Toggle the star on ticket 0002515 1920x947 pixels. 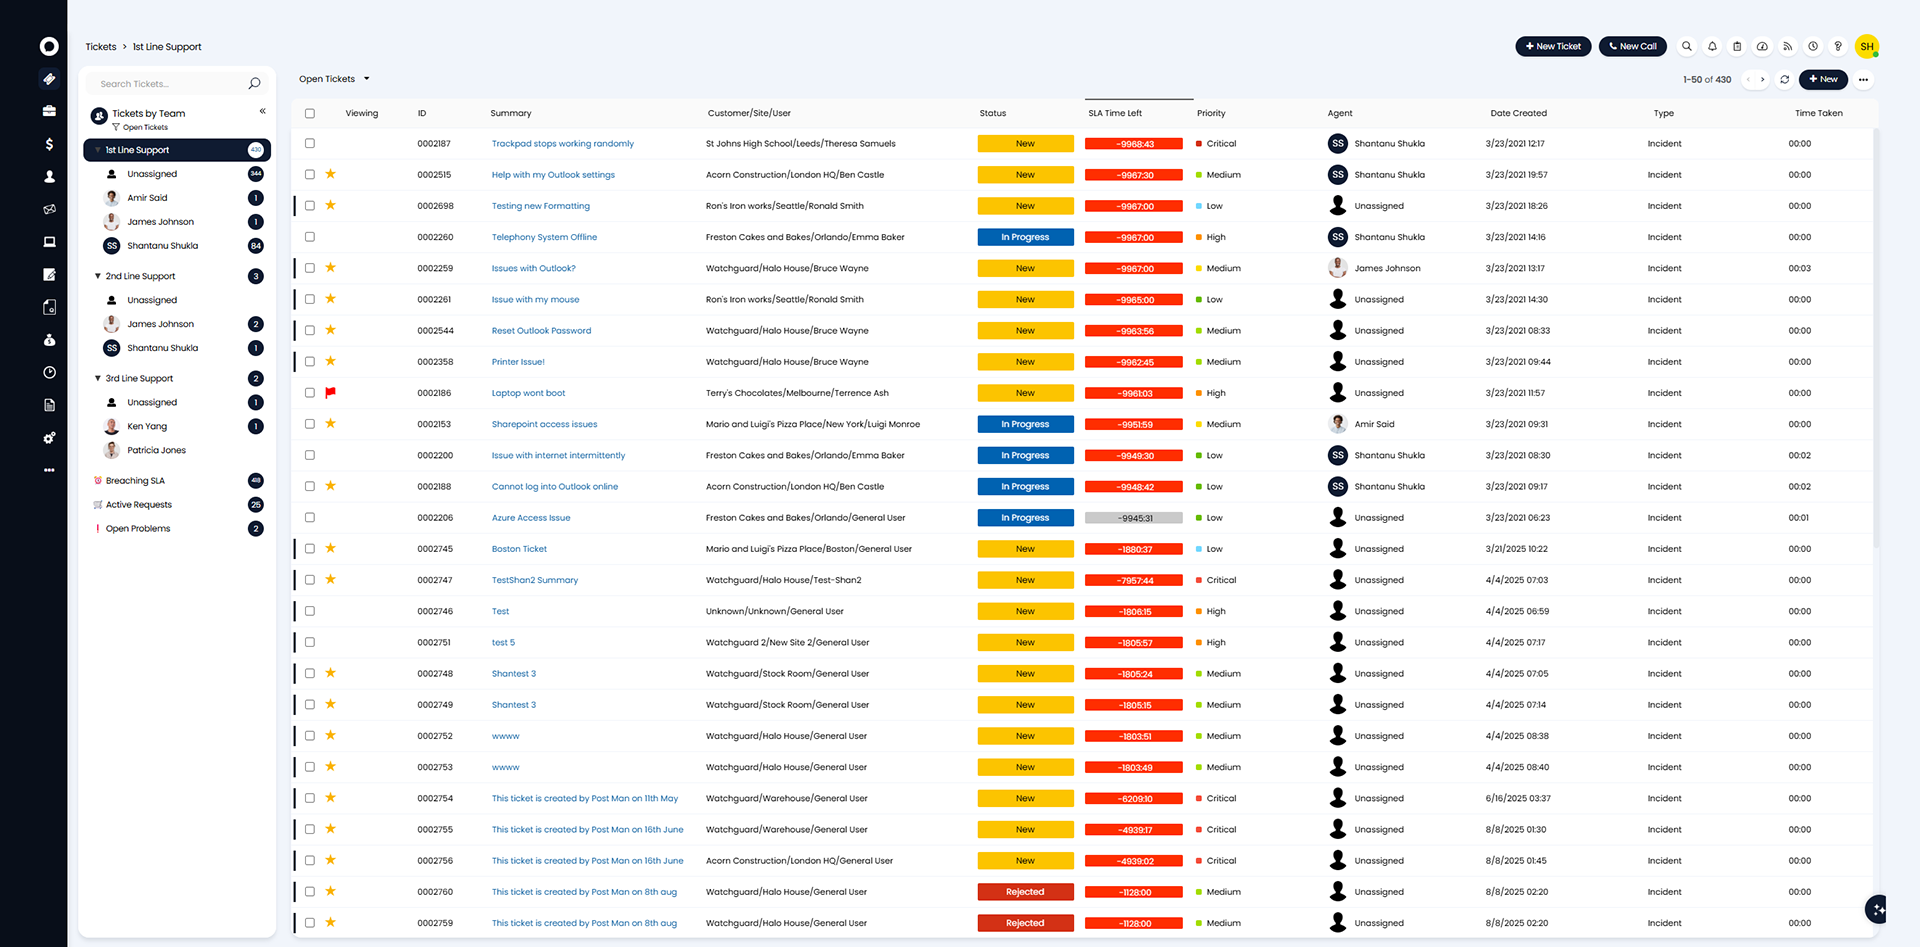point(330,174)
